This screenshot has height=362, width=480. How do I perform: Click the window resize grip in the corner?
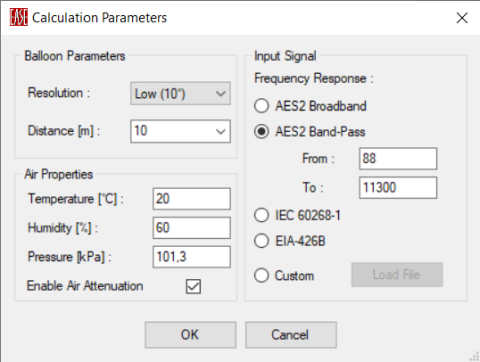tap(474, 356)
